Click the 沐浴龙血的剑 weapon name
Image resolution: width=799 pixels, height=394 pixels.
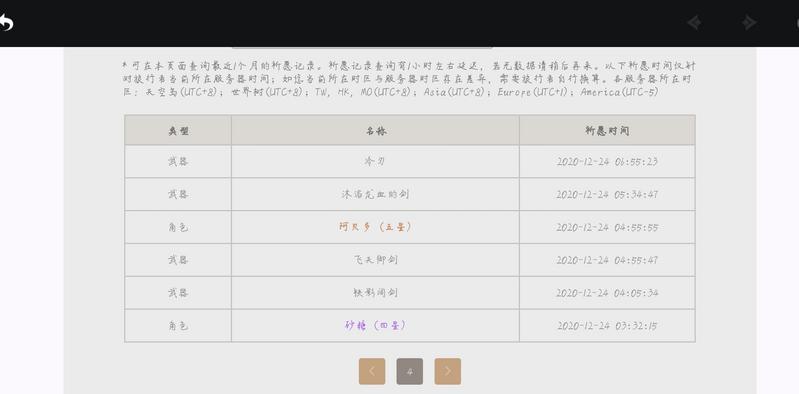375,194
